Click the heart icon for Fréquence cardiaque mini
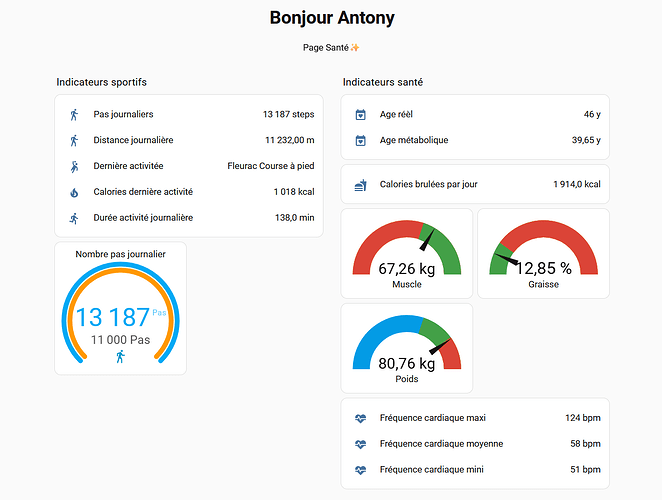This screenshot has width=662, height=500. (x=360, y=470)
